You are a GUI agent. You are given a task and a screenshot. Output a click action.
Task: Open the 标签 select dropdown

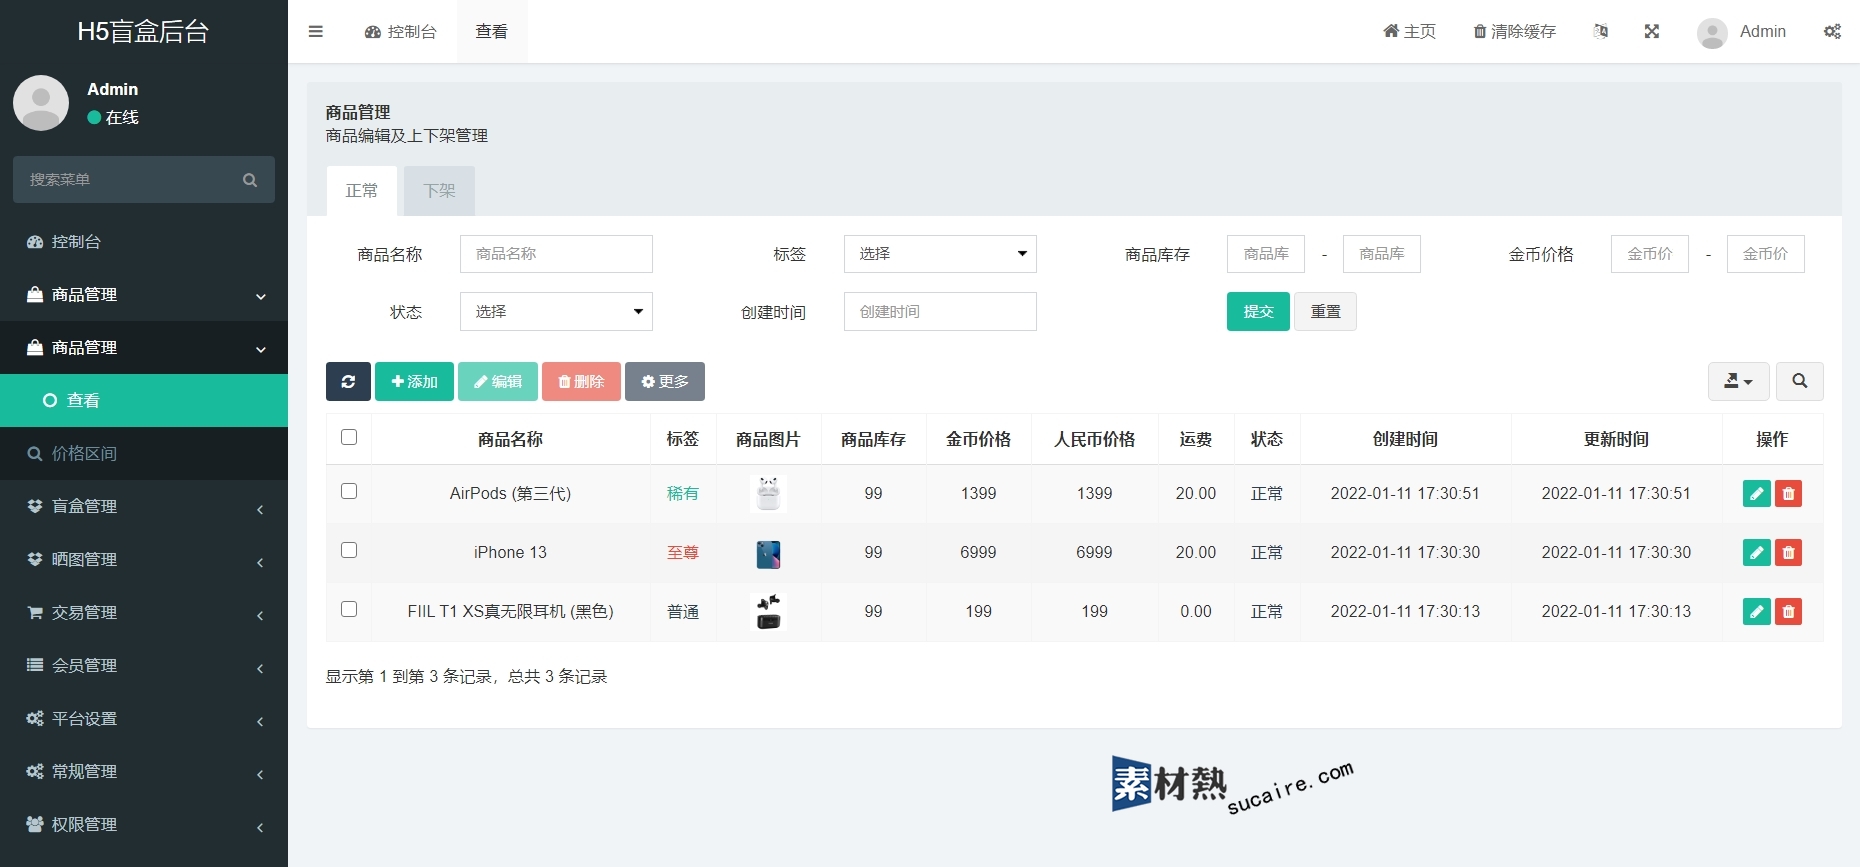(x=940, y=254)
